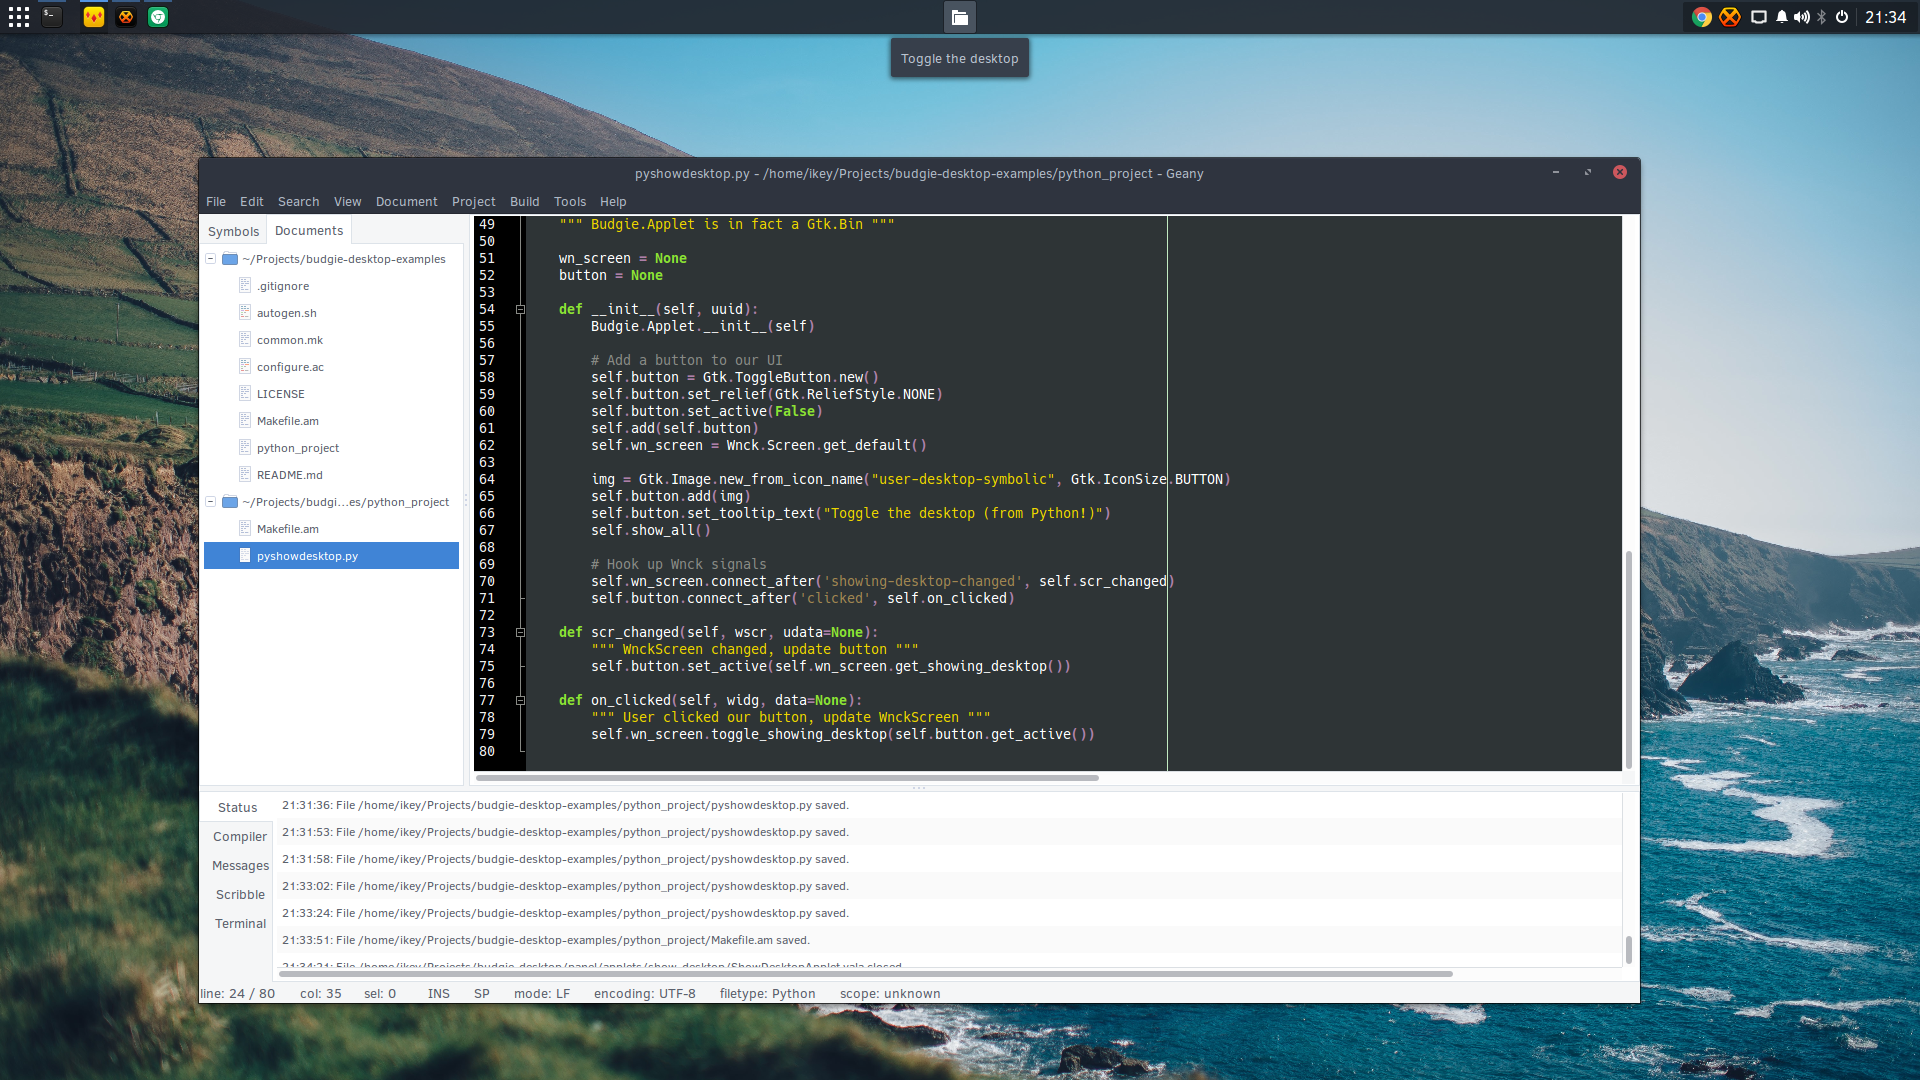This screenshot has width=1920, height=1080.
Task: Click the Toggle the desktop panel icon
Action: coord(959,17)
